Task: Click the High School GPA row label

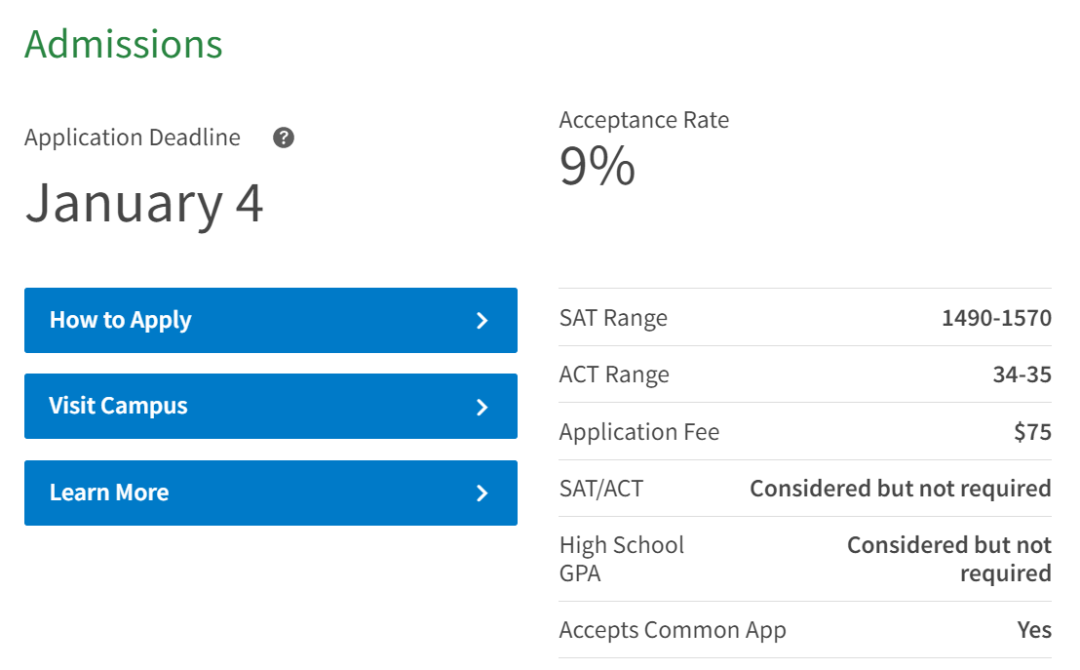Action: (x=621, y=559)
